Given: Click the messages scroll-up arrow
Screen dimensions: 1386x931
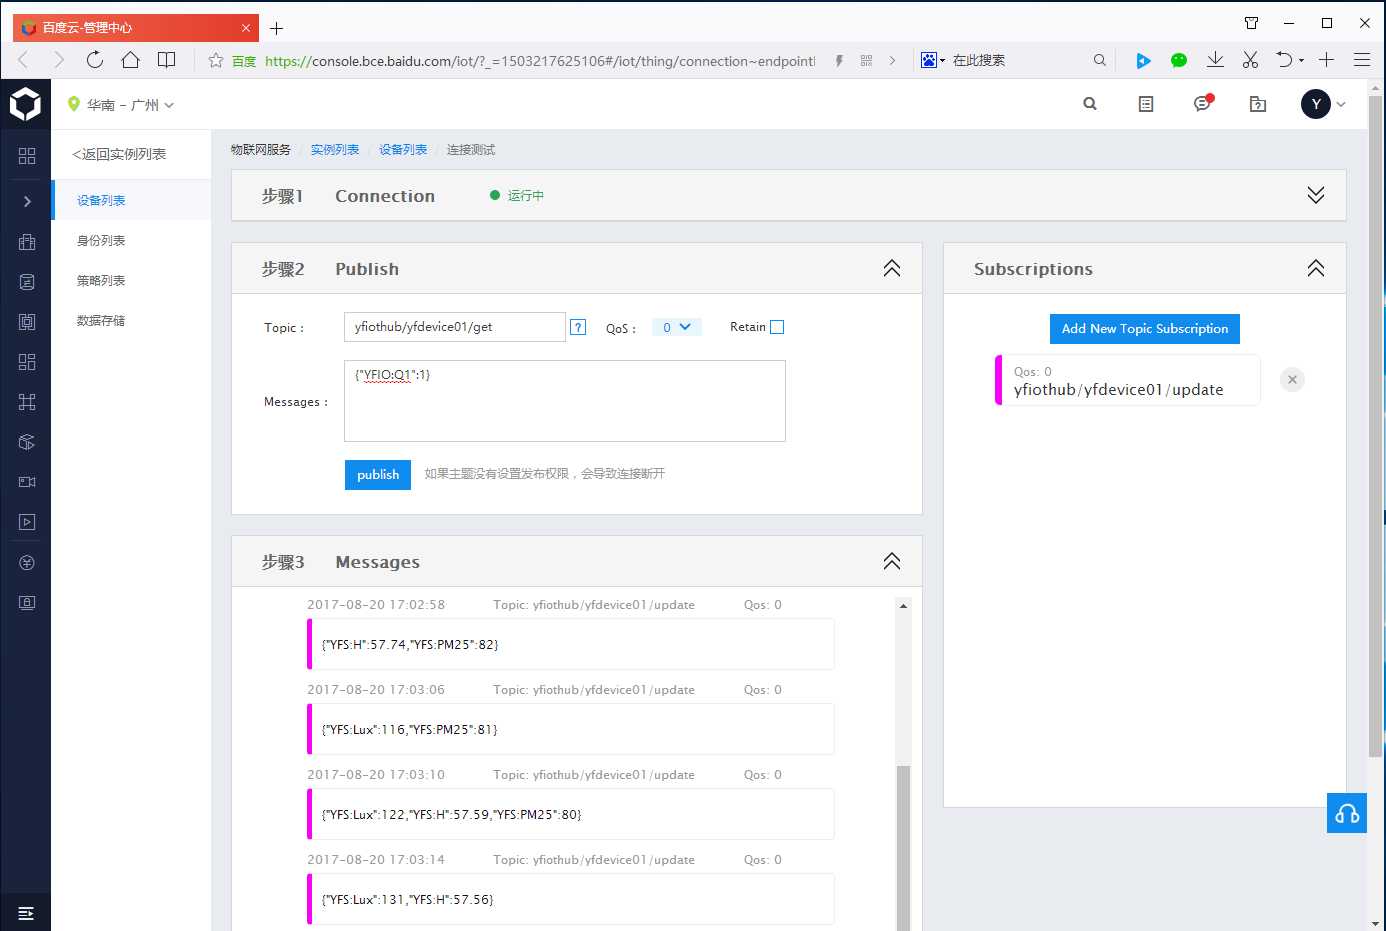Looking at the screenshot, I should (x=903, y=606).
